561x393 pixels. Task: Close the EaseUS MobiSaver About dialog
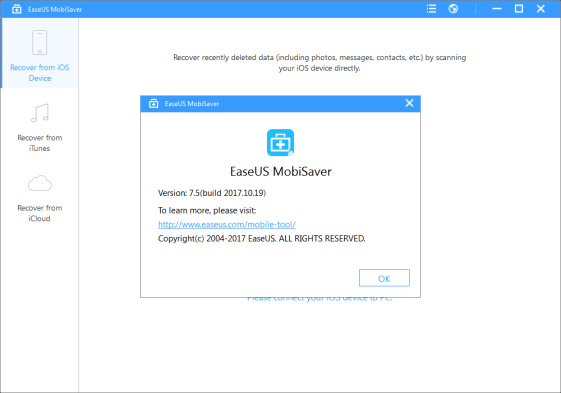pyautogui.click(x=409, y=103)
